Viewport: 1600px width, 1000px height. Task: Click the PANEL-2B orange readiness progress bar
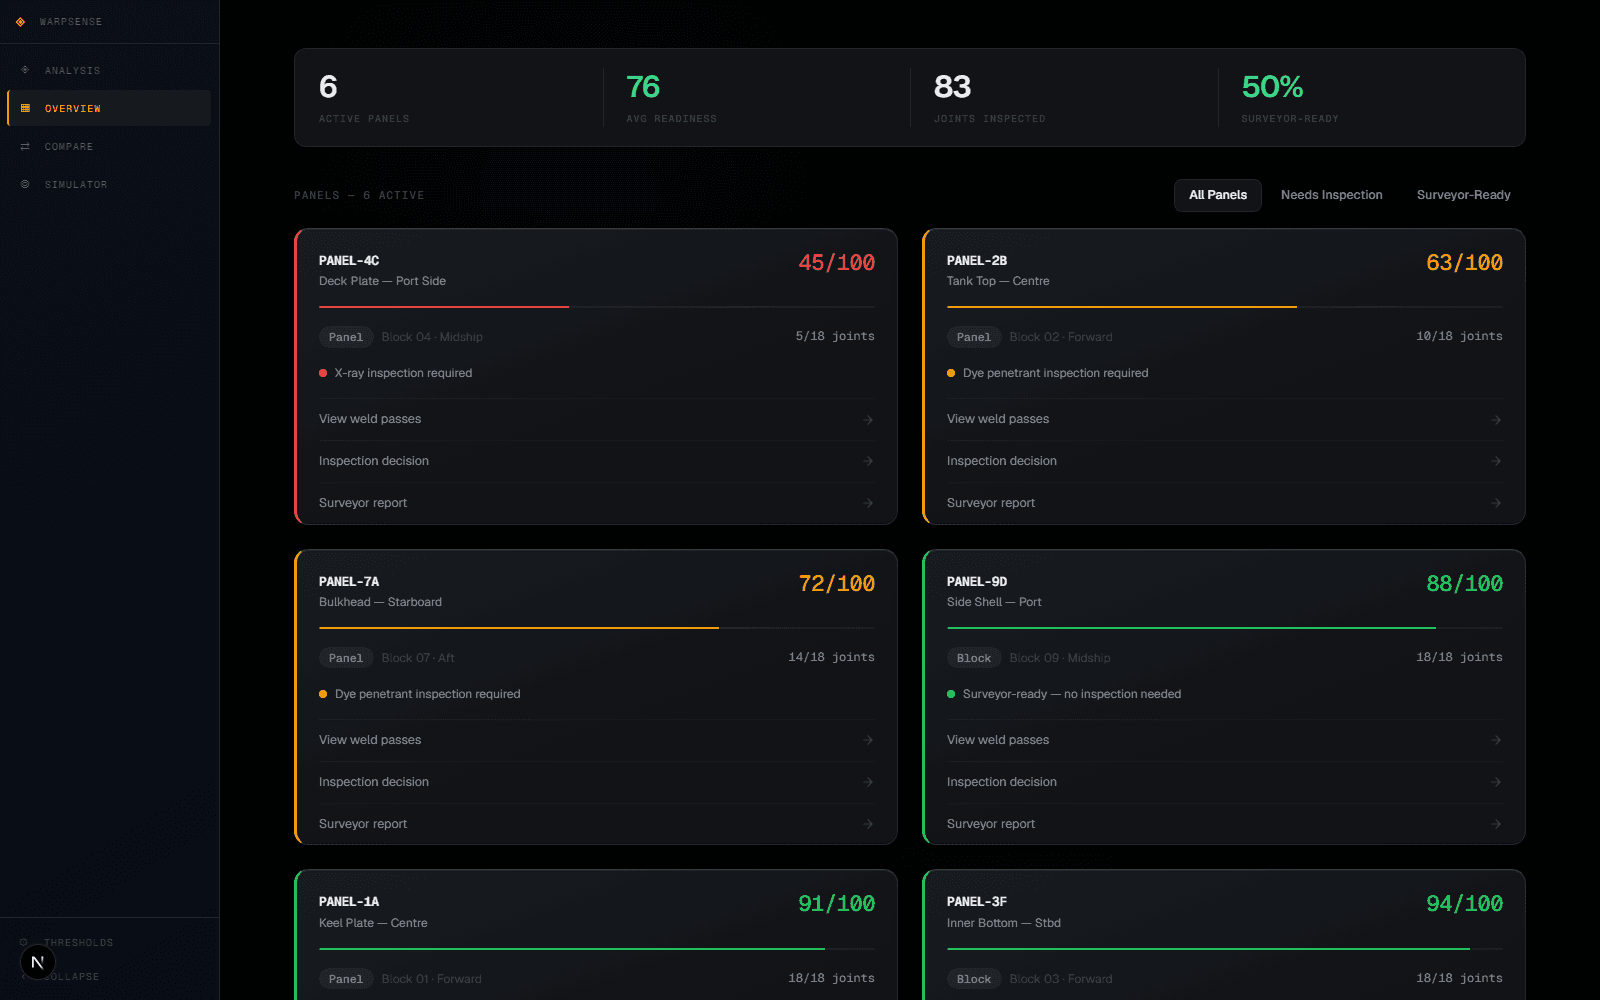click(x=1122, y=307)
